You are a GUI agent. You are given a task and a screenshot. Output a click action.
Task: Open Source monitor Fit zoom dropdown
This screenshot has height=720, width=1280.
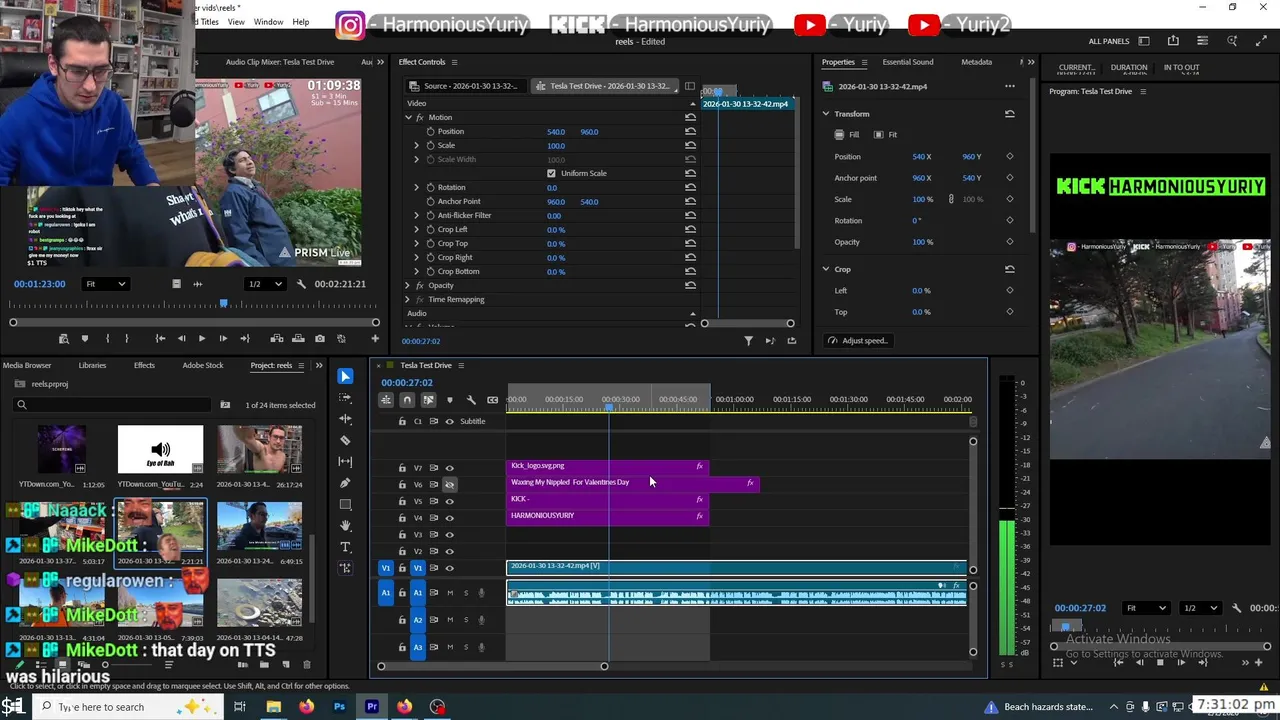[105, 284]
